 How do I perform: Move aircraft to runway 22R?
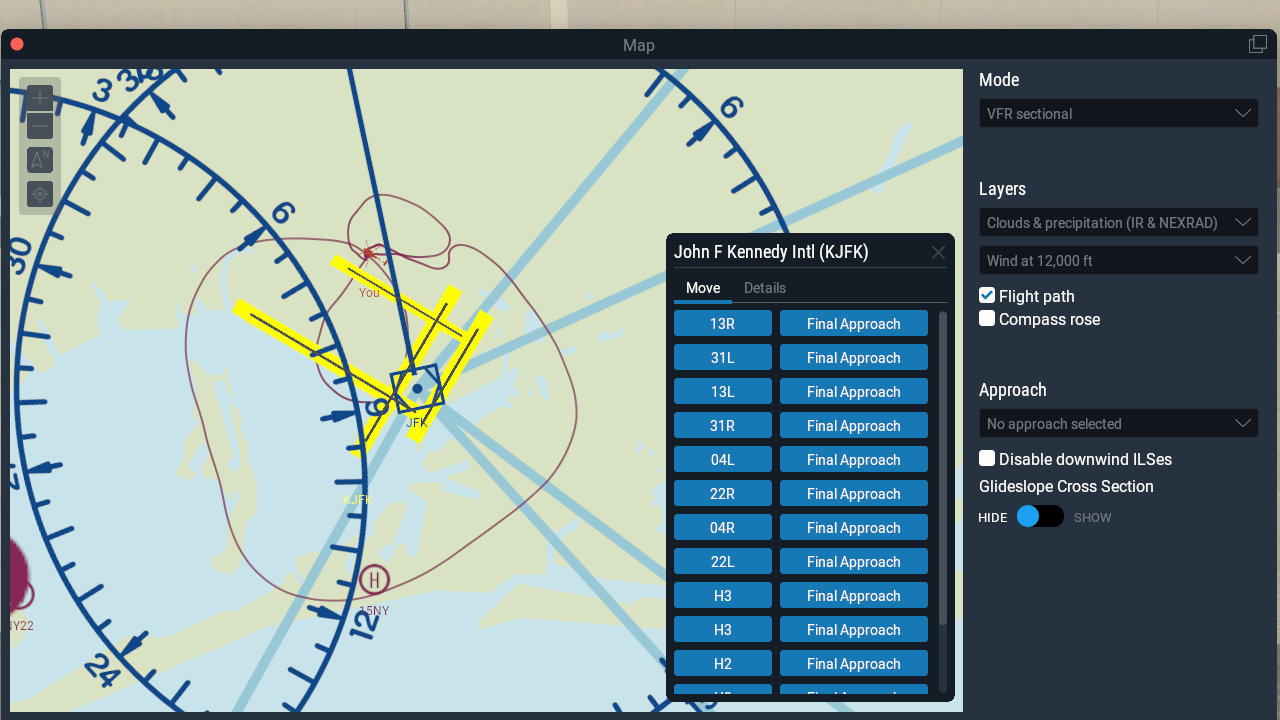click(723, 494)
